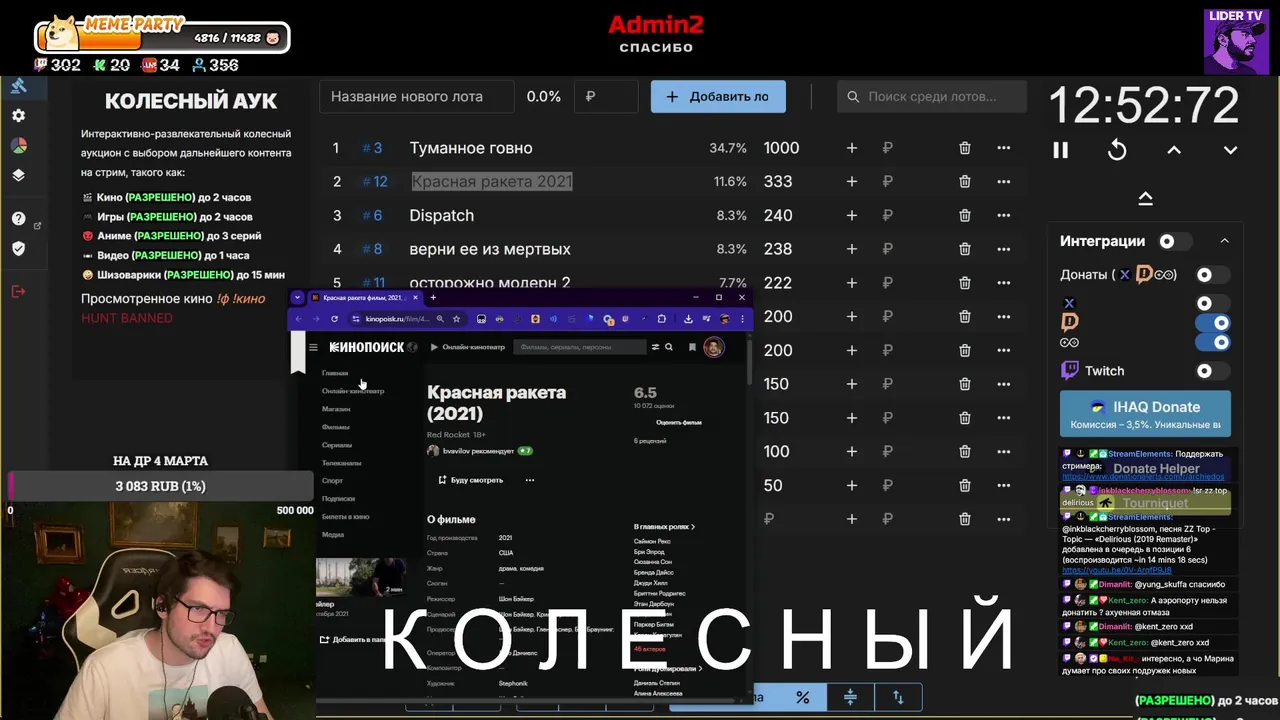The width and height of the screenshot is (1280, 720).
Task: Open Kinopoisk advanced search filter icon
Action: [x=655, y=347]
